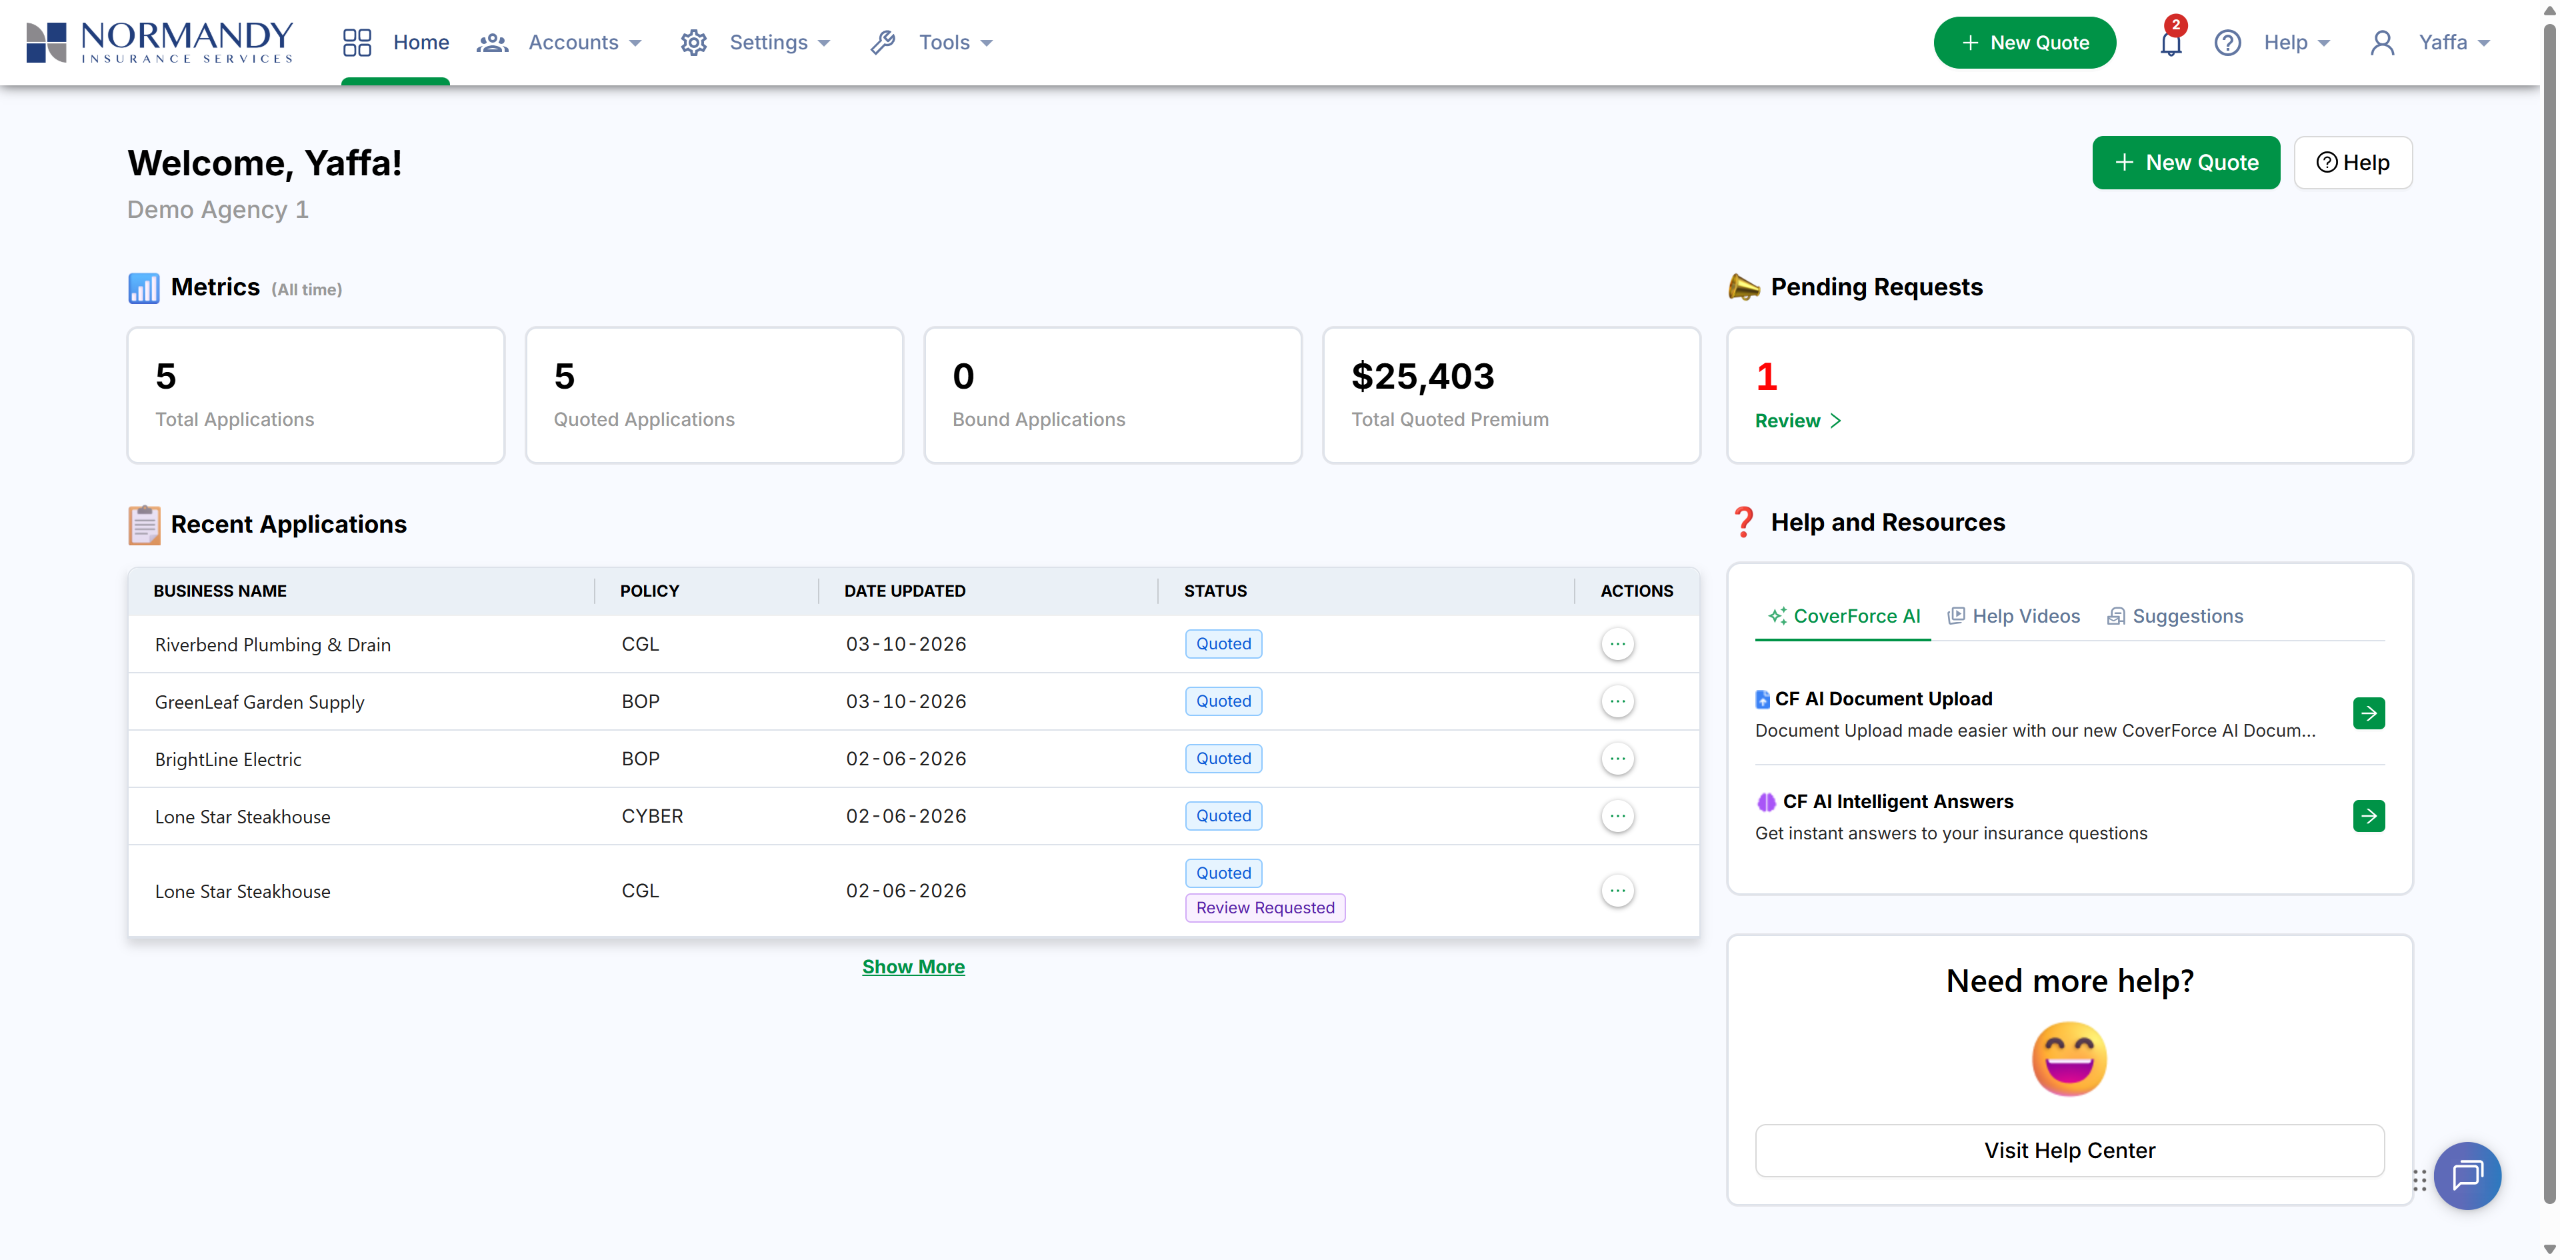2560x1260 pixels.
Task: Open actions menu for Riverbend Plumbing & Drain
Action: click(1617, 644)
